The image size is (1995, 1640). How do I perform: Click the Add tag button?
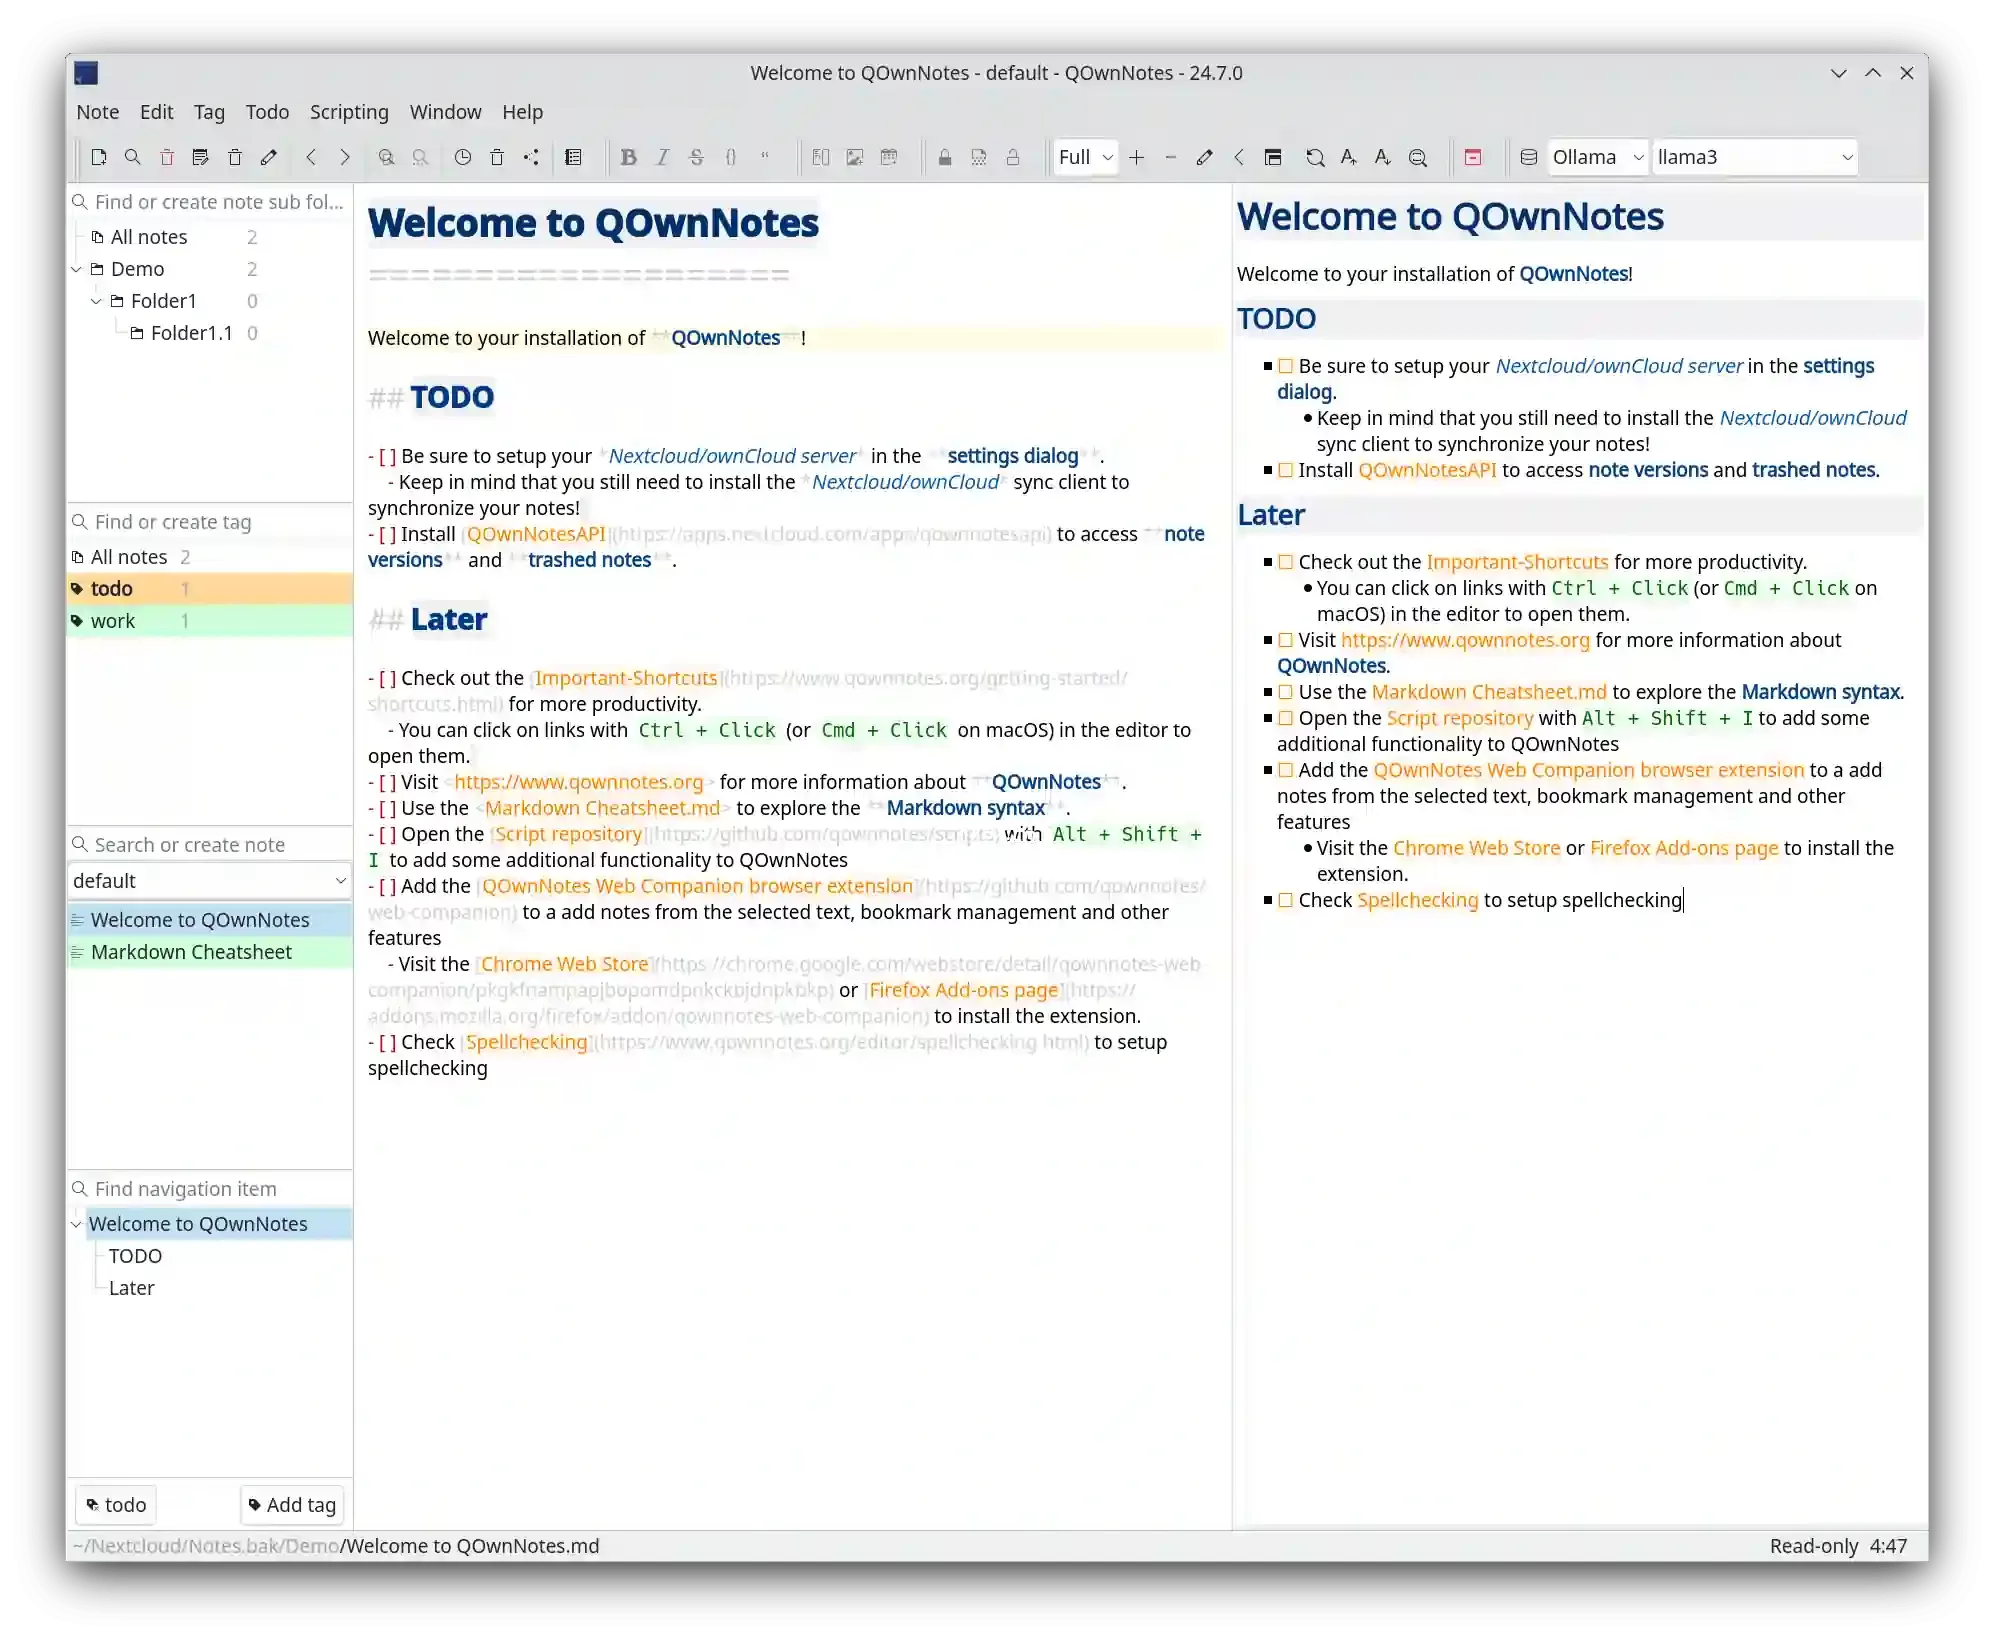pos(291,1504)
